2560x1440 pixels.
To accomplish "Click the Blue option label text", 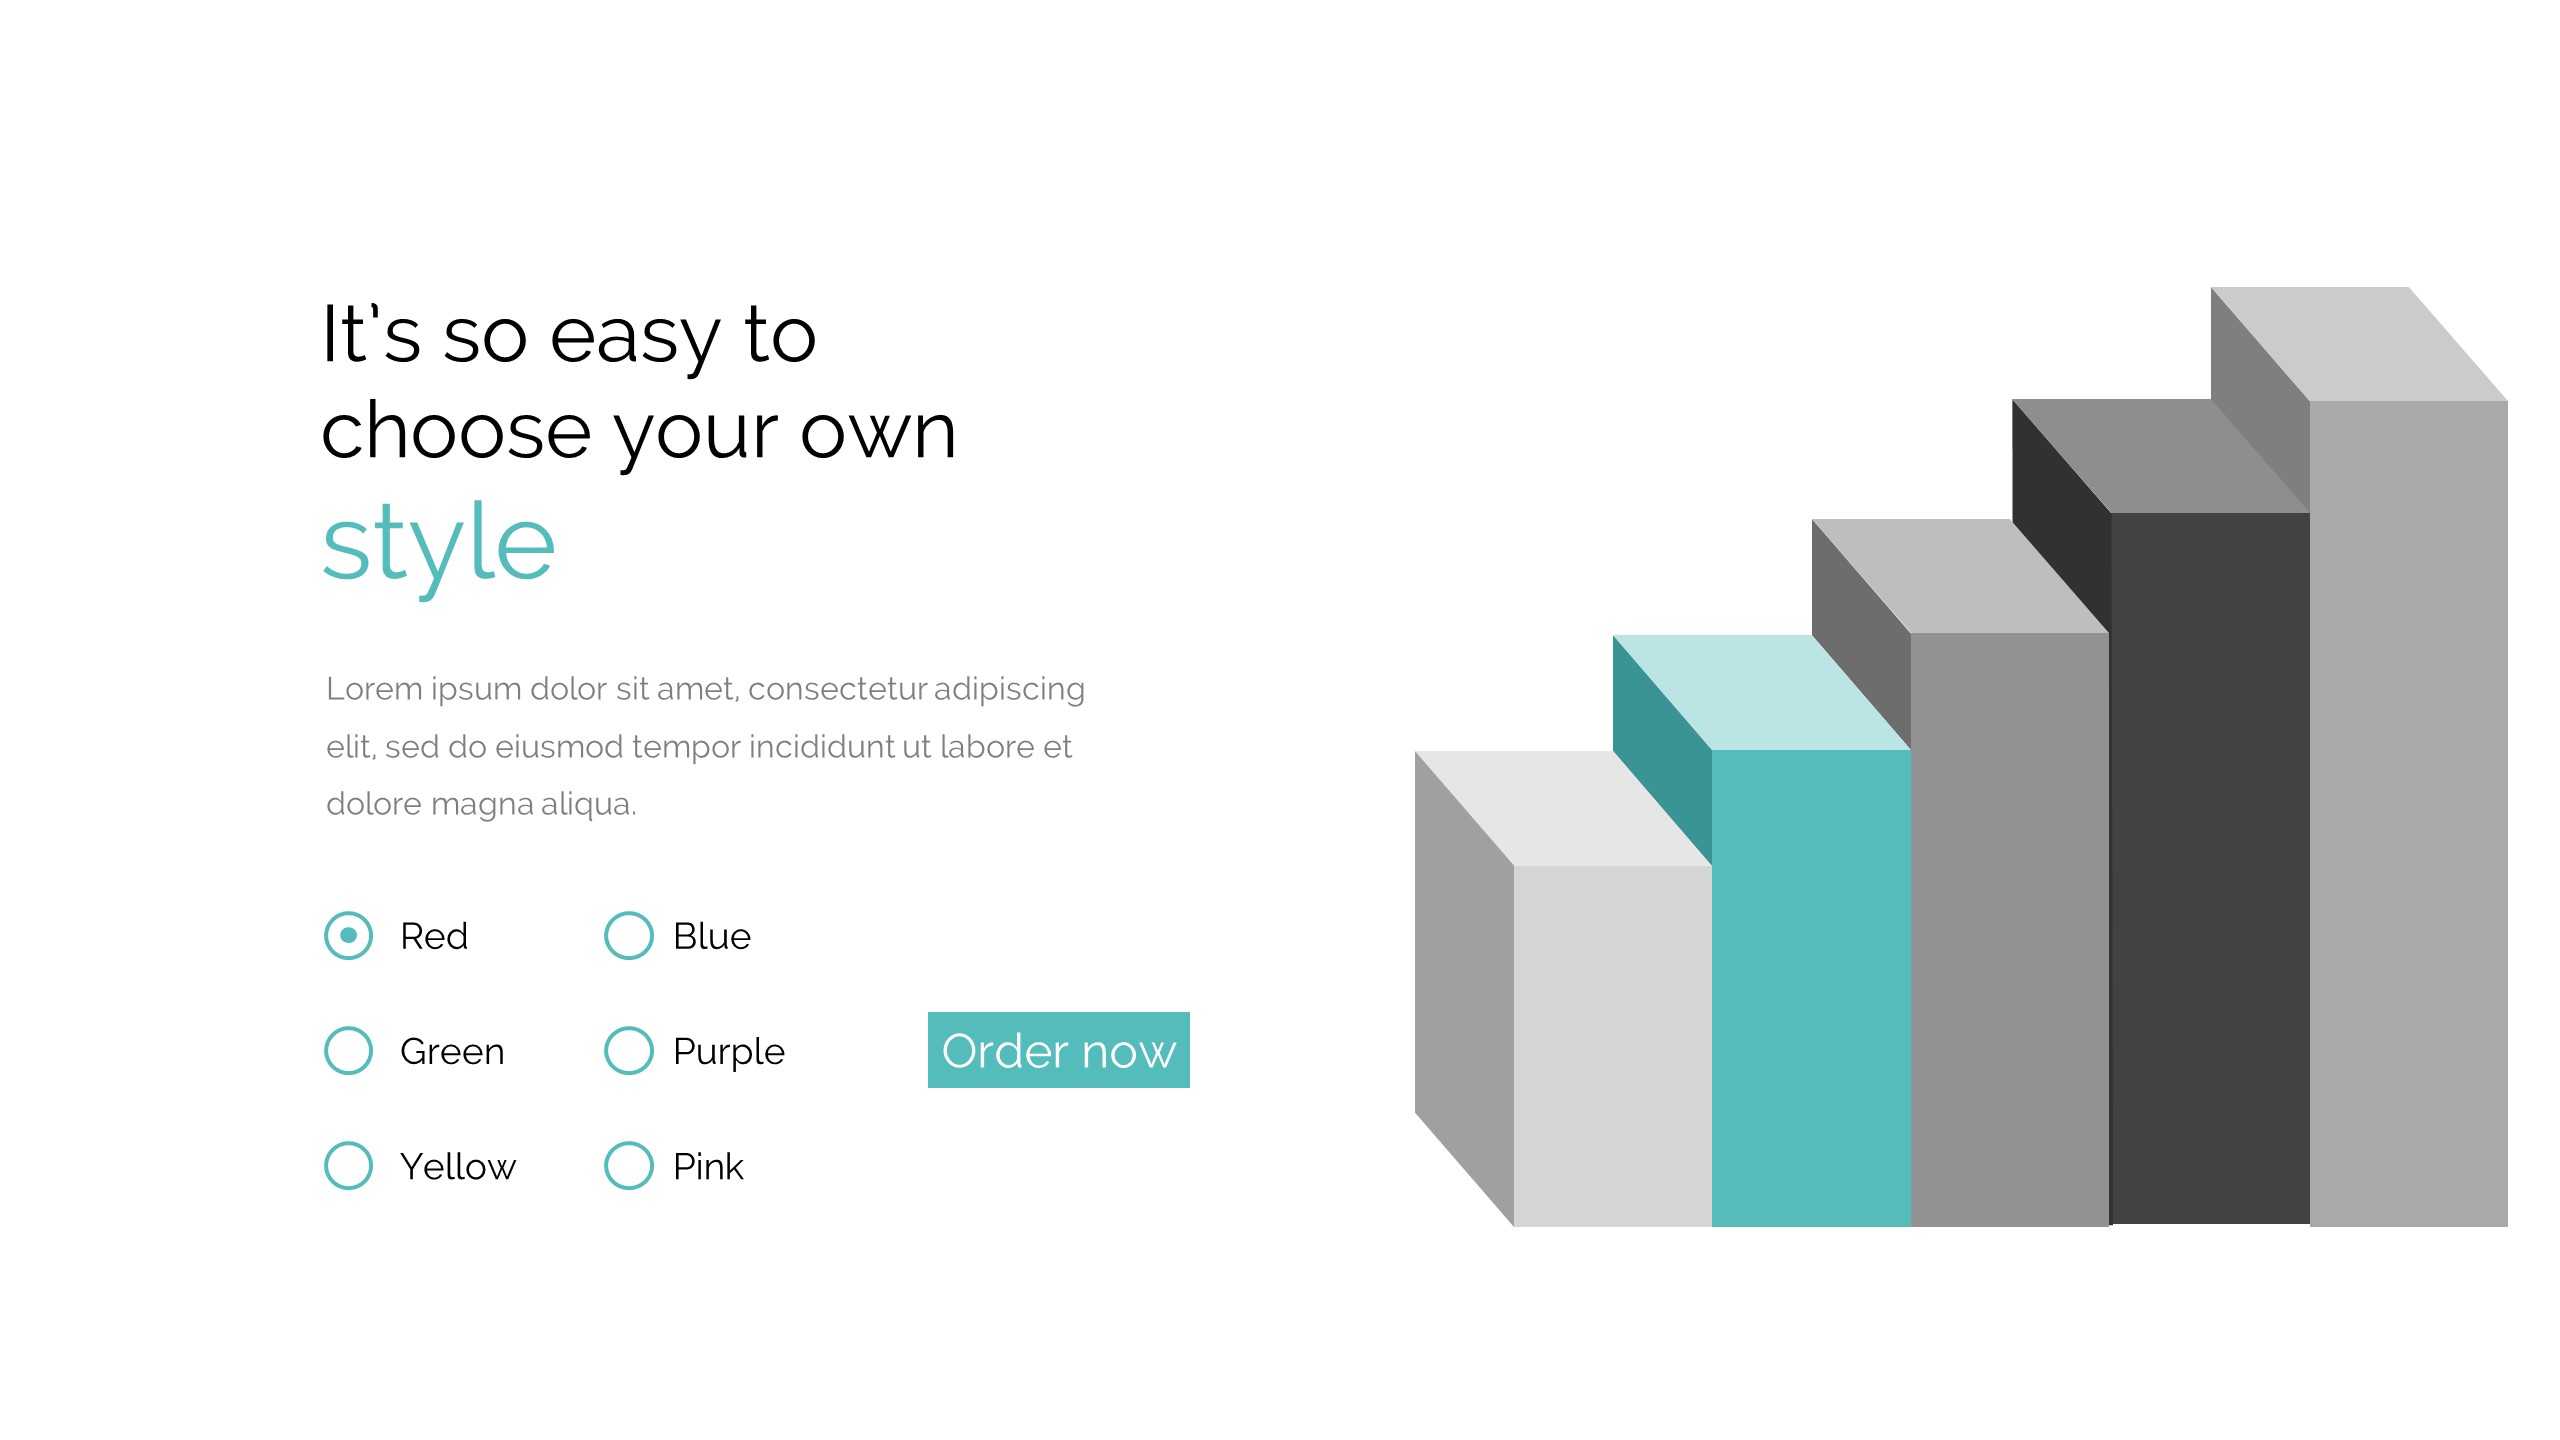I will coord(711,937).
